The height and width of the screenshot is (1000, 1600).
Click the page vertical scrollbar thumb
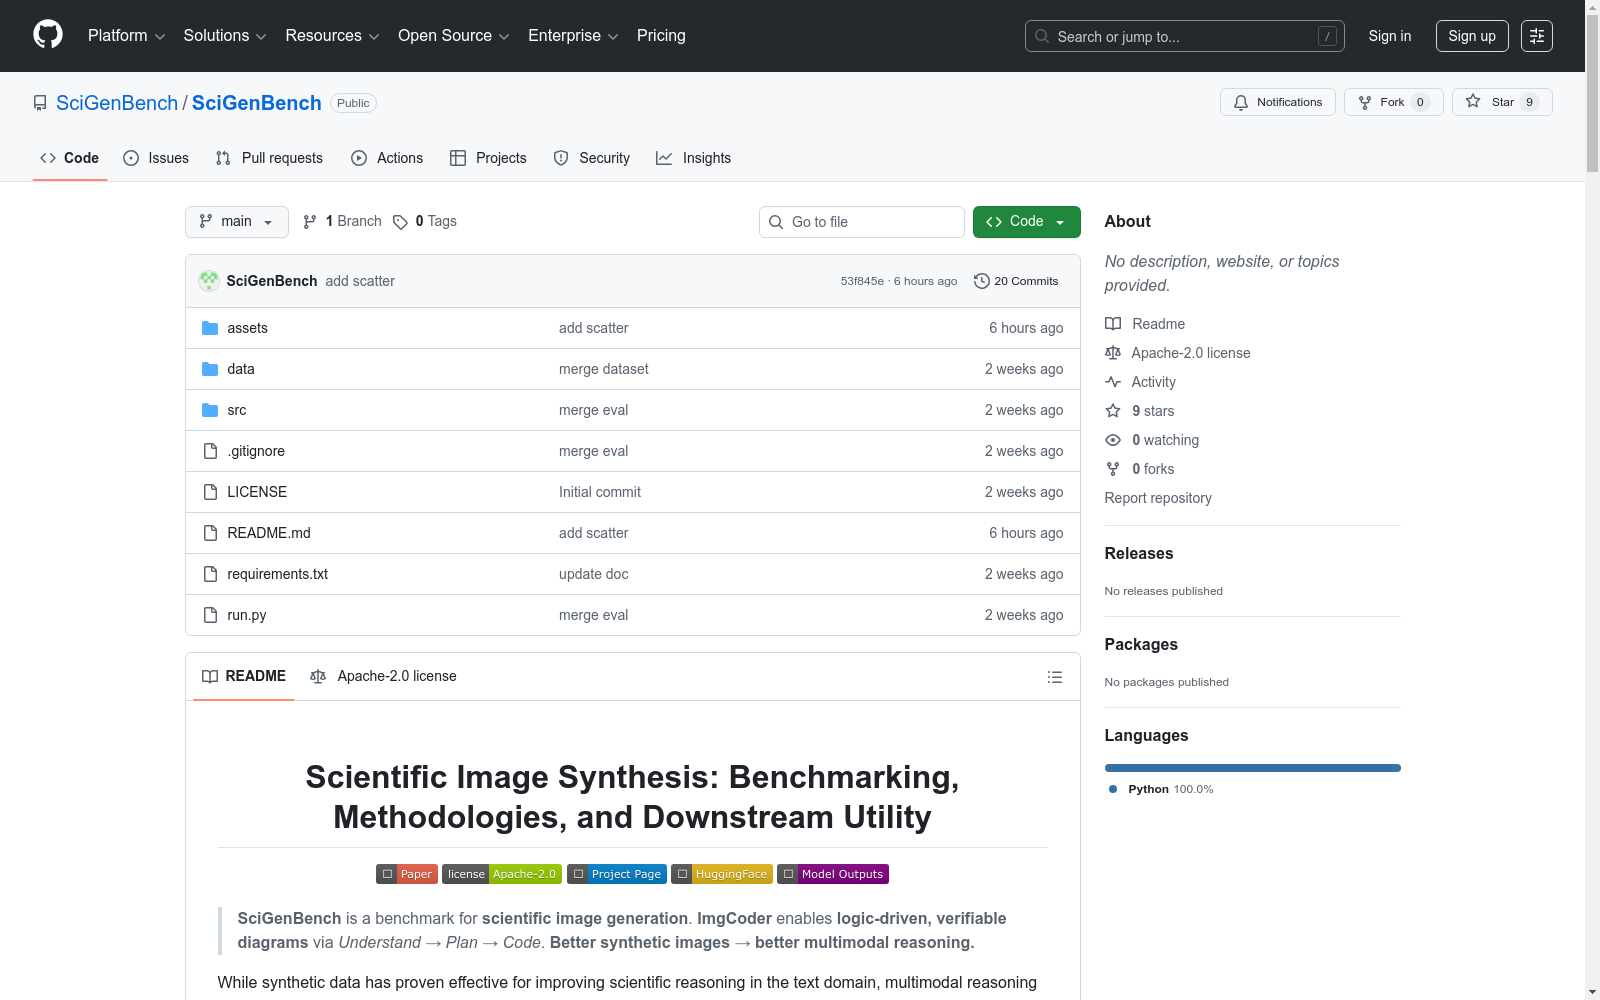[x=1592, y=95]
